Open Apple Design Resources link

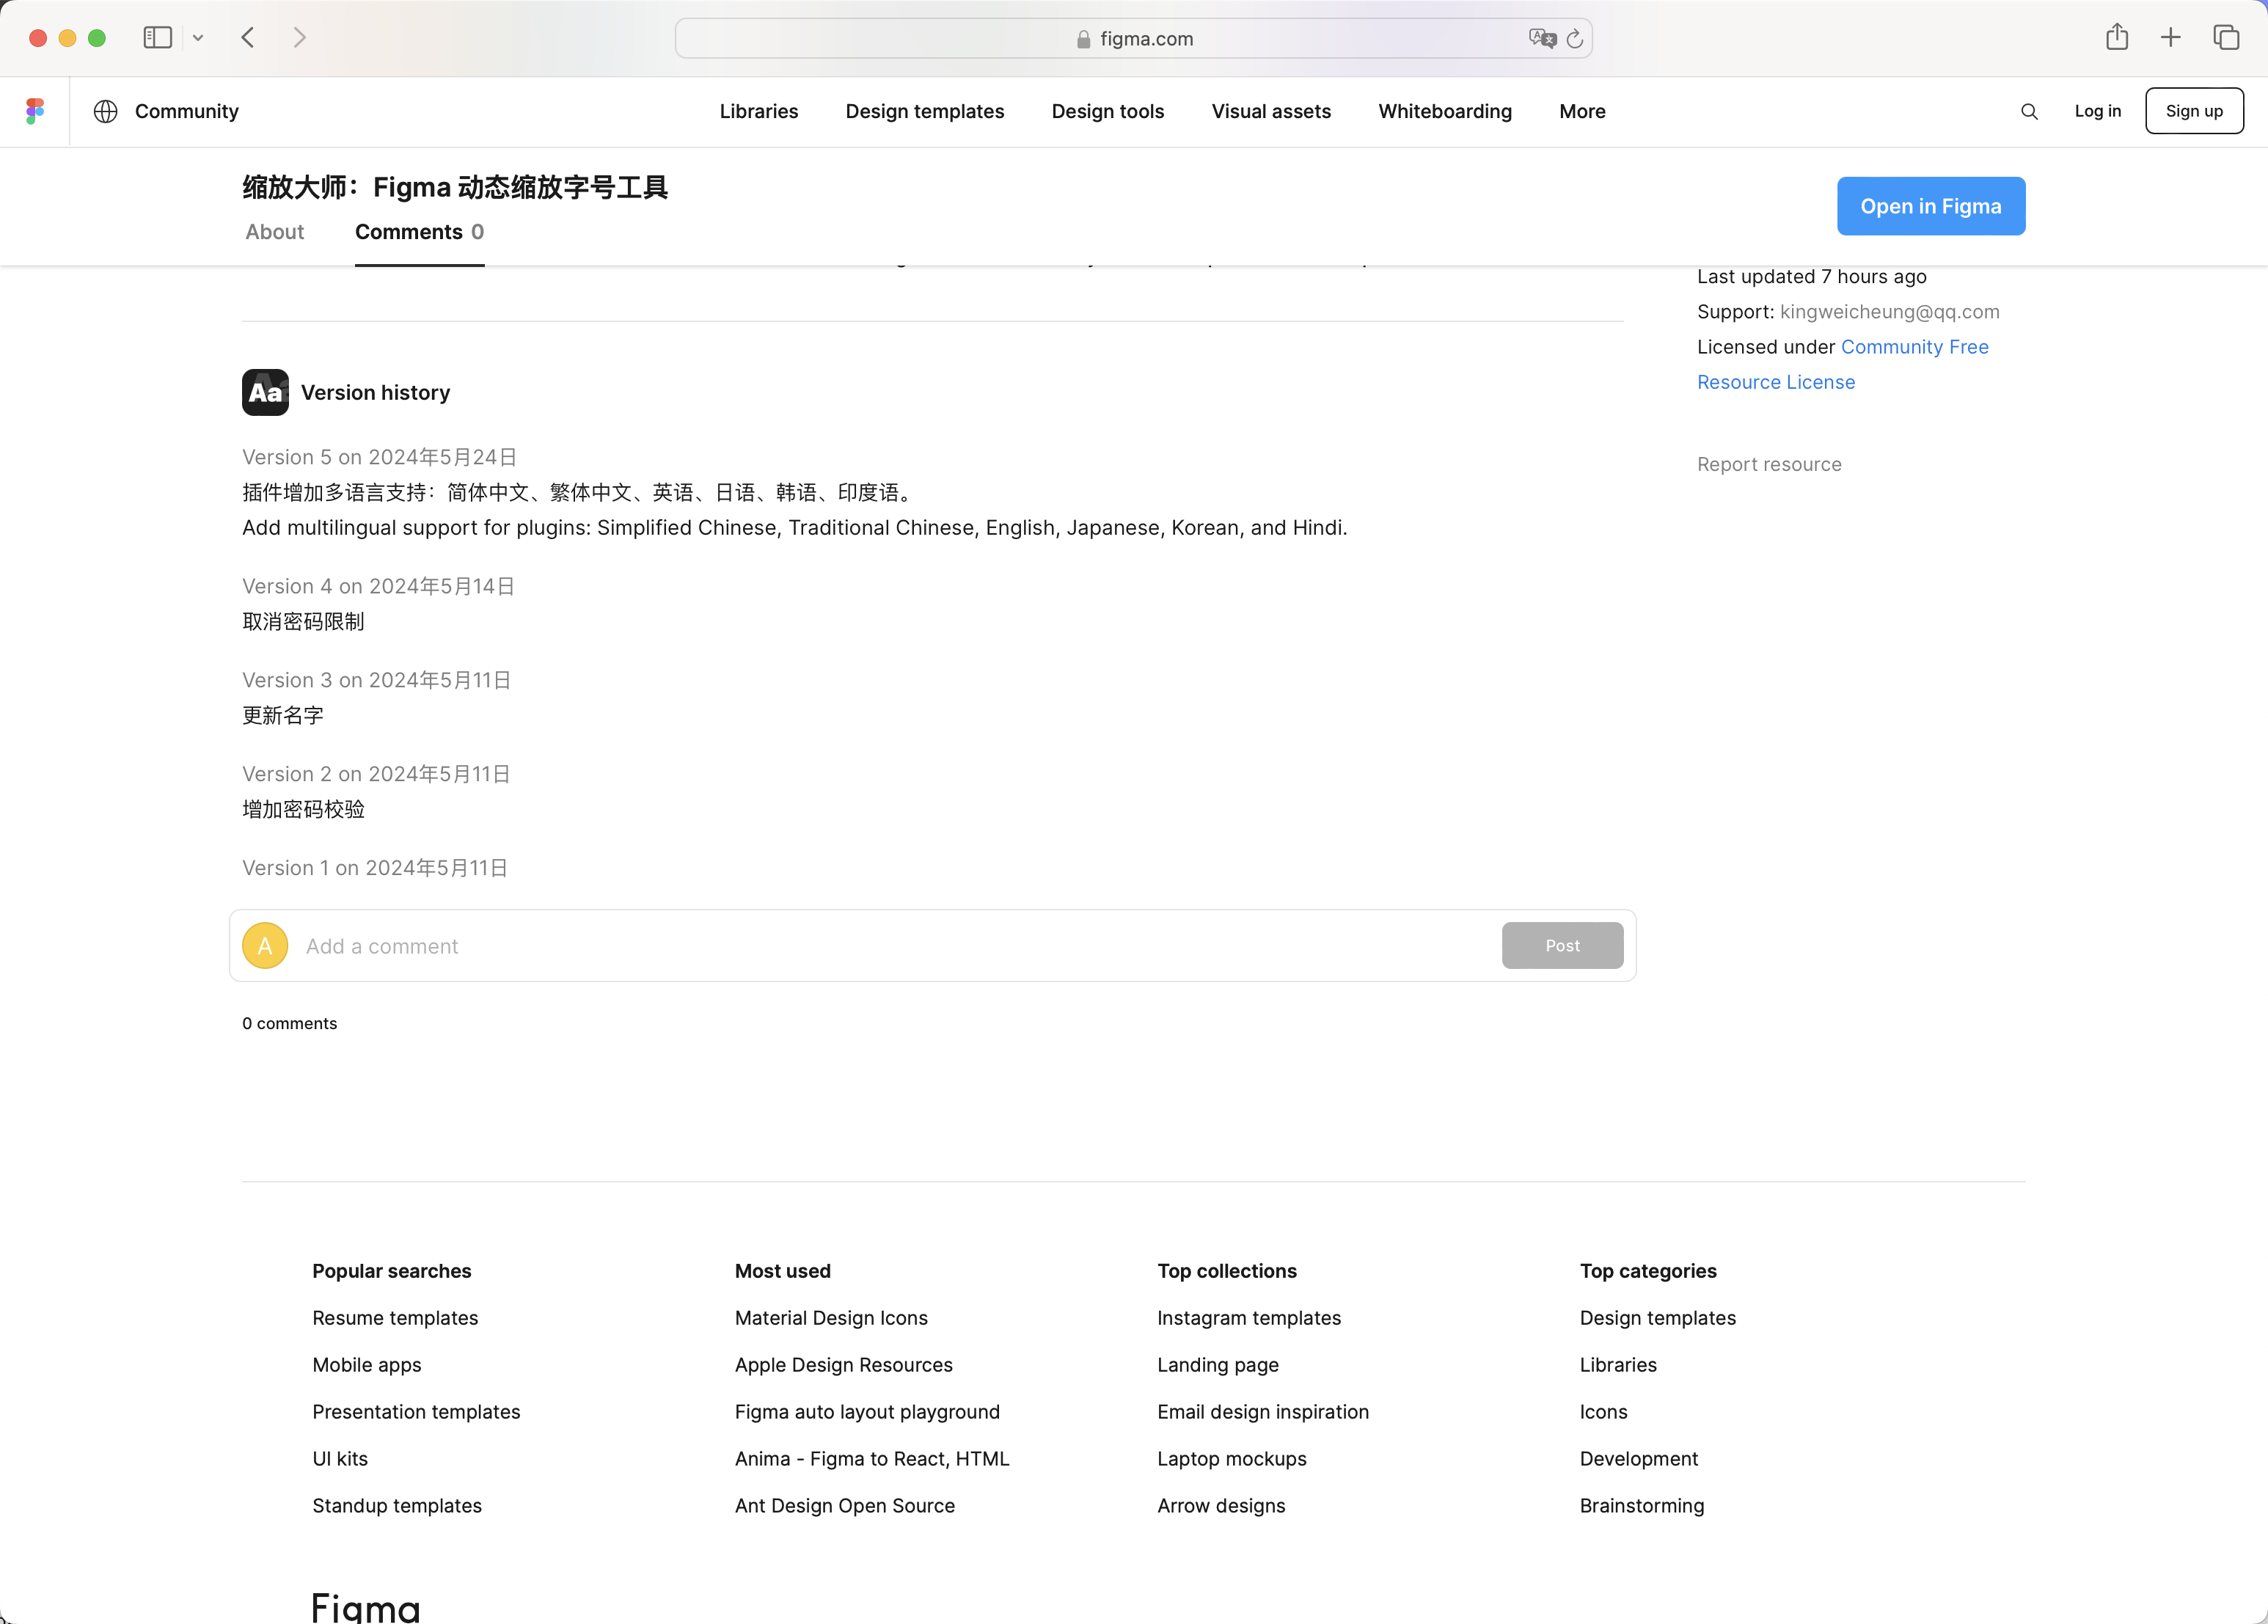pos(844,1365)
